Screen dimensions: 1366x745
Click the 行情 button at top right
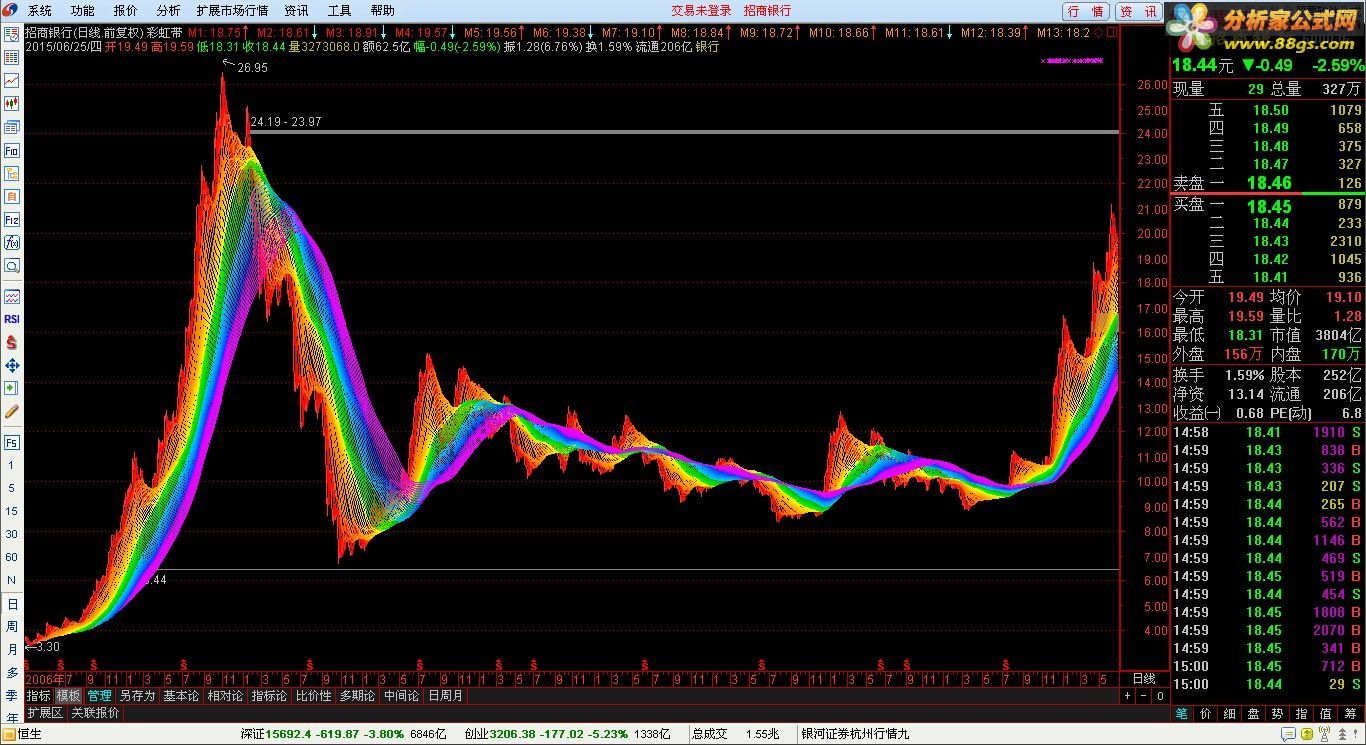tap(1086, 11)
